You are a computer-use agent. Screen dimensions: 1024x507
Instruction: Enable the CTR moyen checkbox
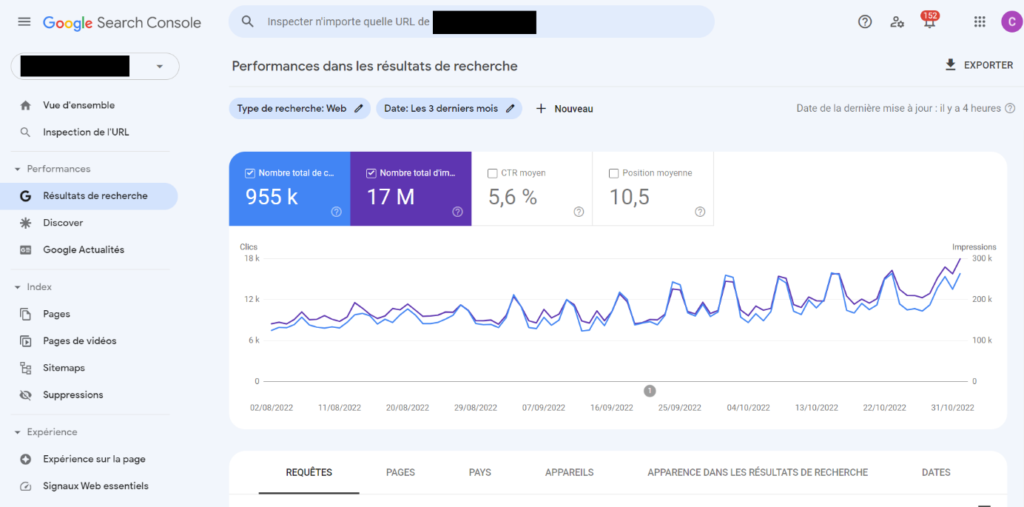point(493,173)
